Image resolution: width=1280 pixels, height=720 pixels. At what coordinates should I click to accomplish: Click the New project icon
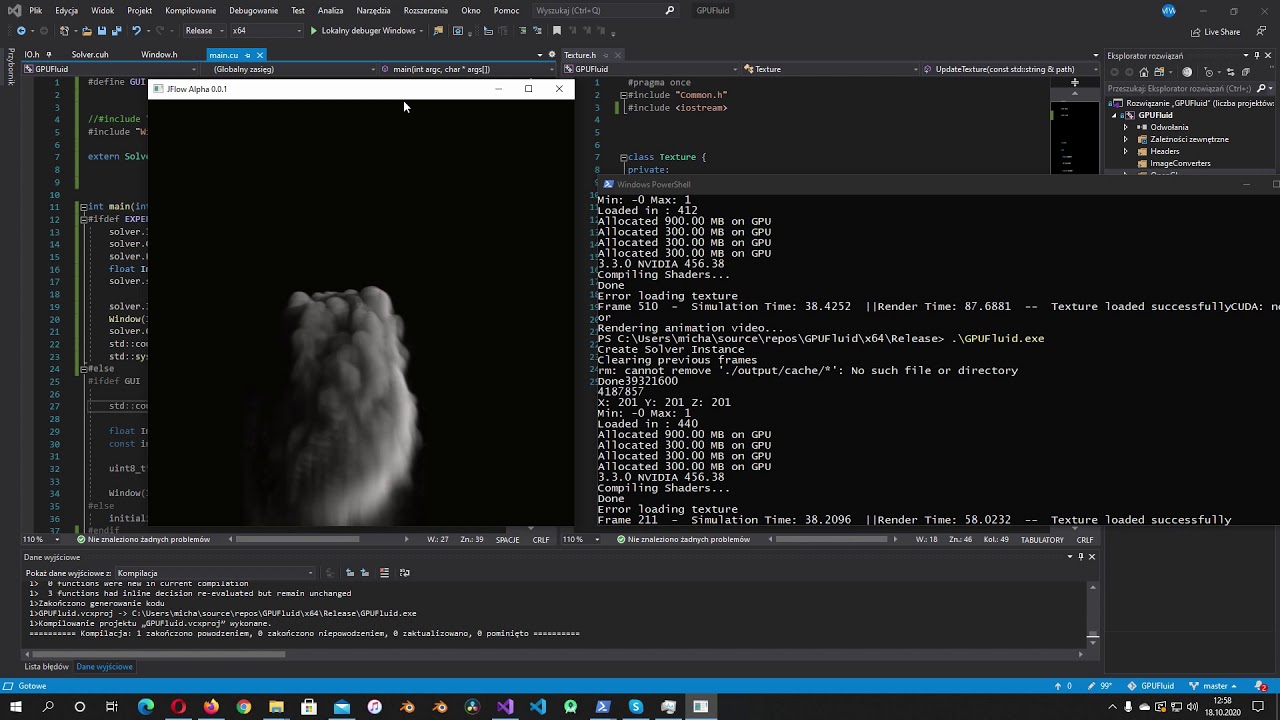tap(63, 31)
